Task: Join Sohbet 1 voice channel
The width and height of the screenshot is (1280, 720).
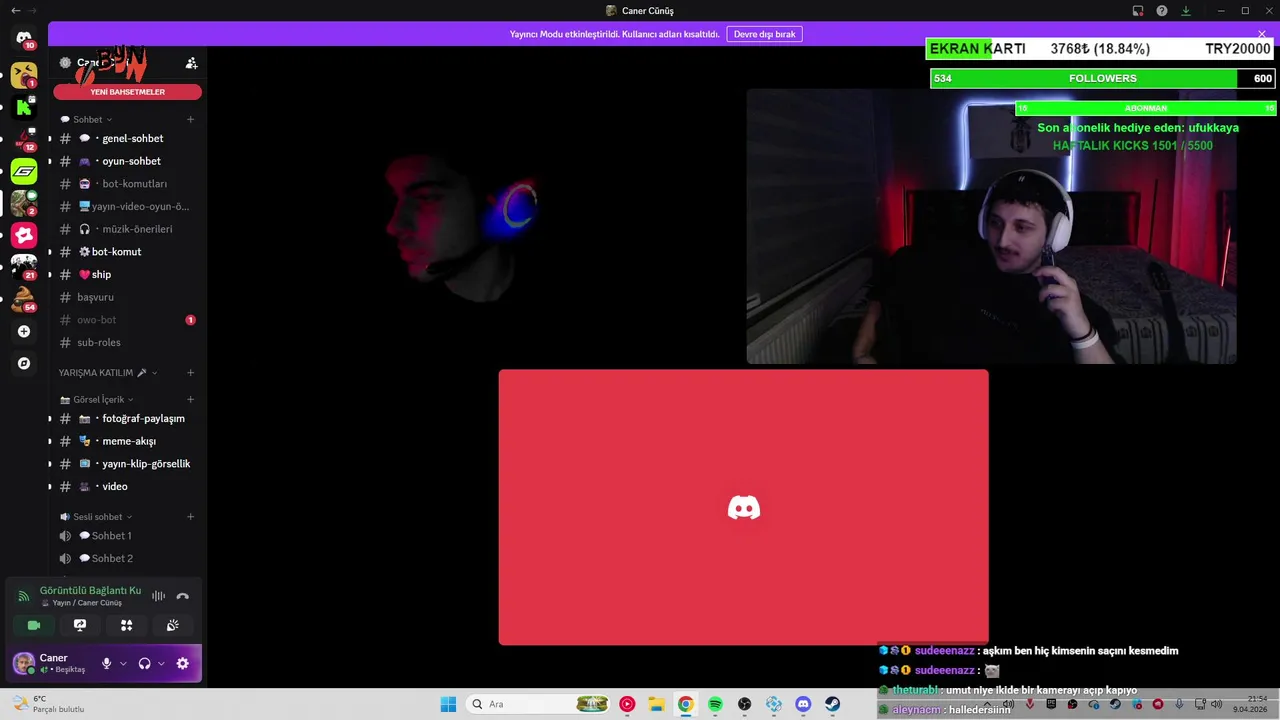Action: coord(128,536)
